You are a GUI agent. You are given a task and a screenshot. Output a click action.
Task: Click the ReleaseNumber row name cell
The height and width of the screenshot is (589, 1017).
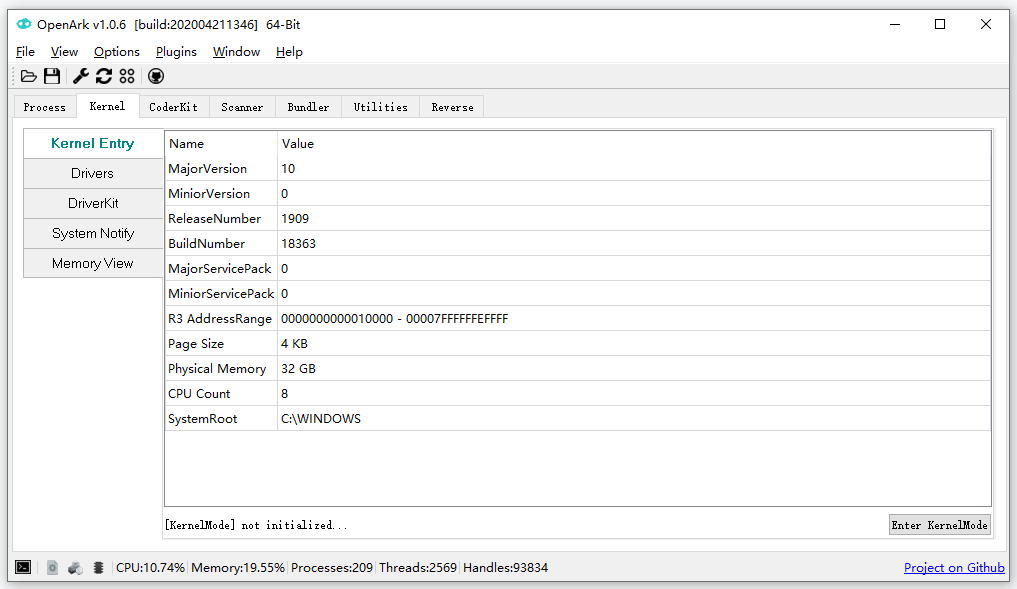pyautogui.click(x=221, y=219)
